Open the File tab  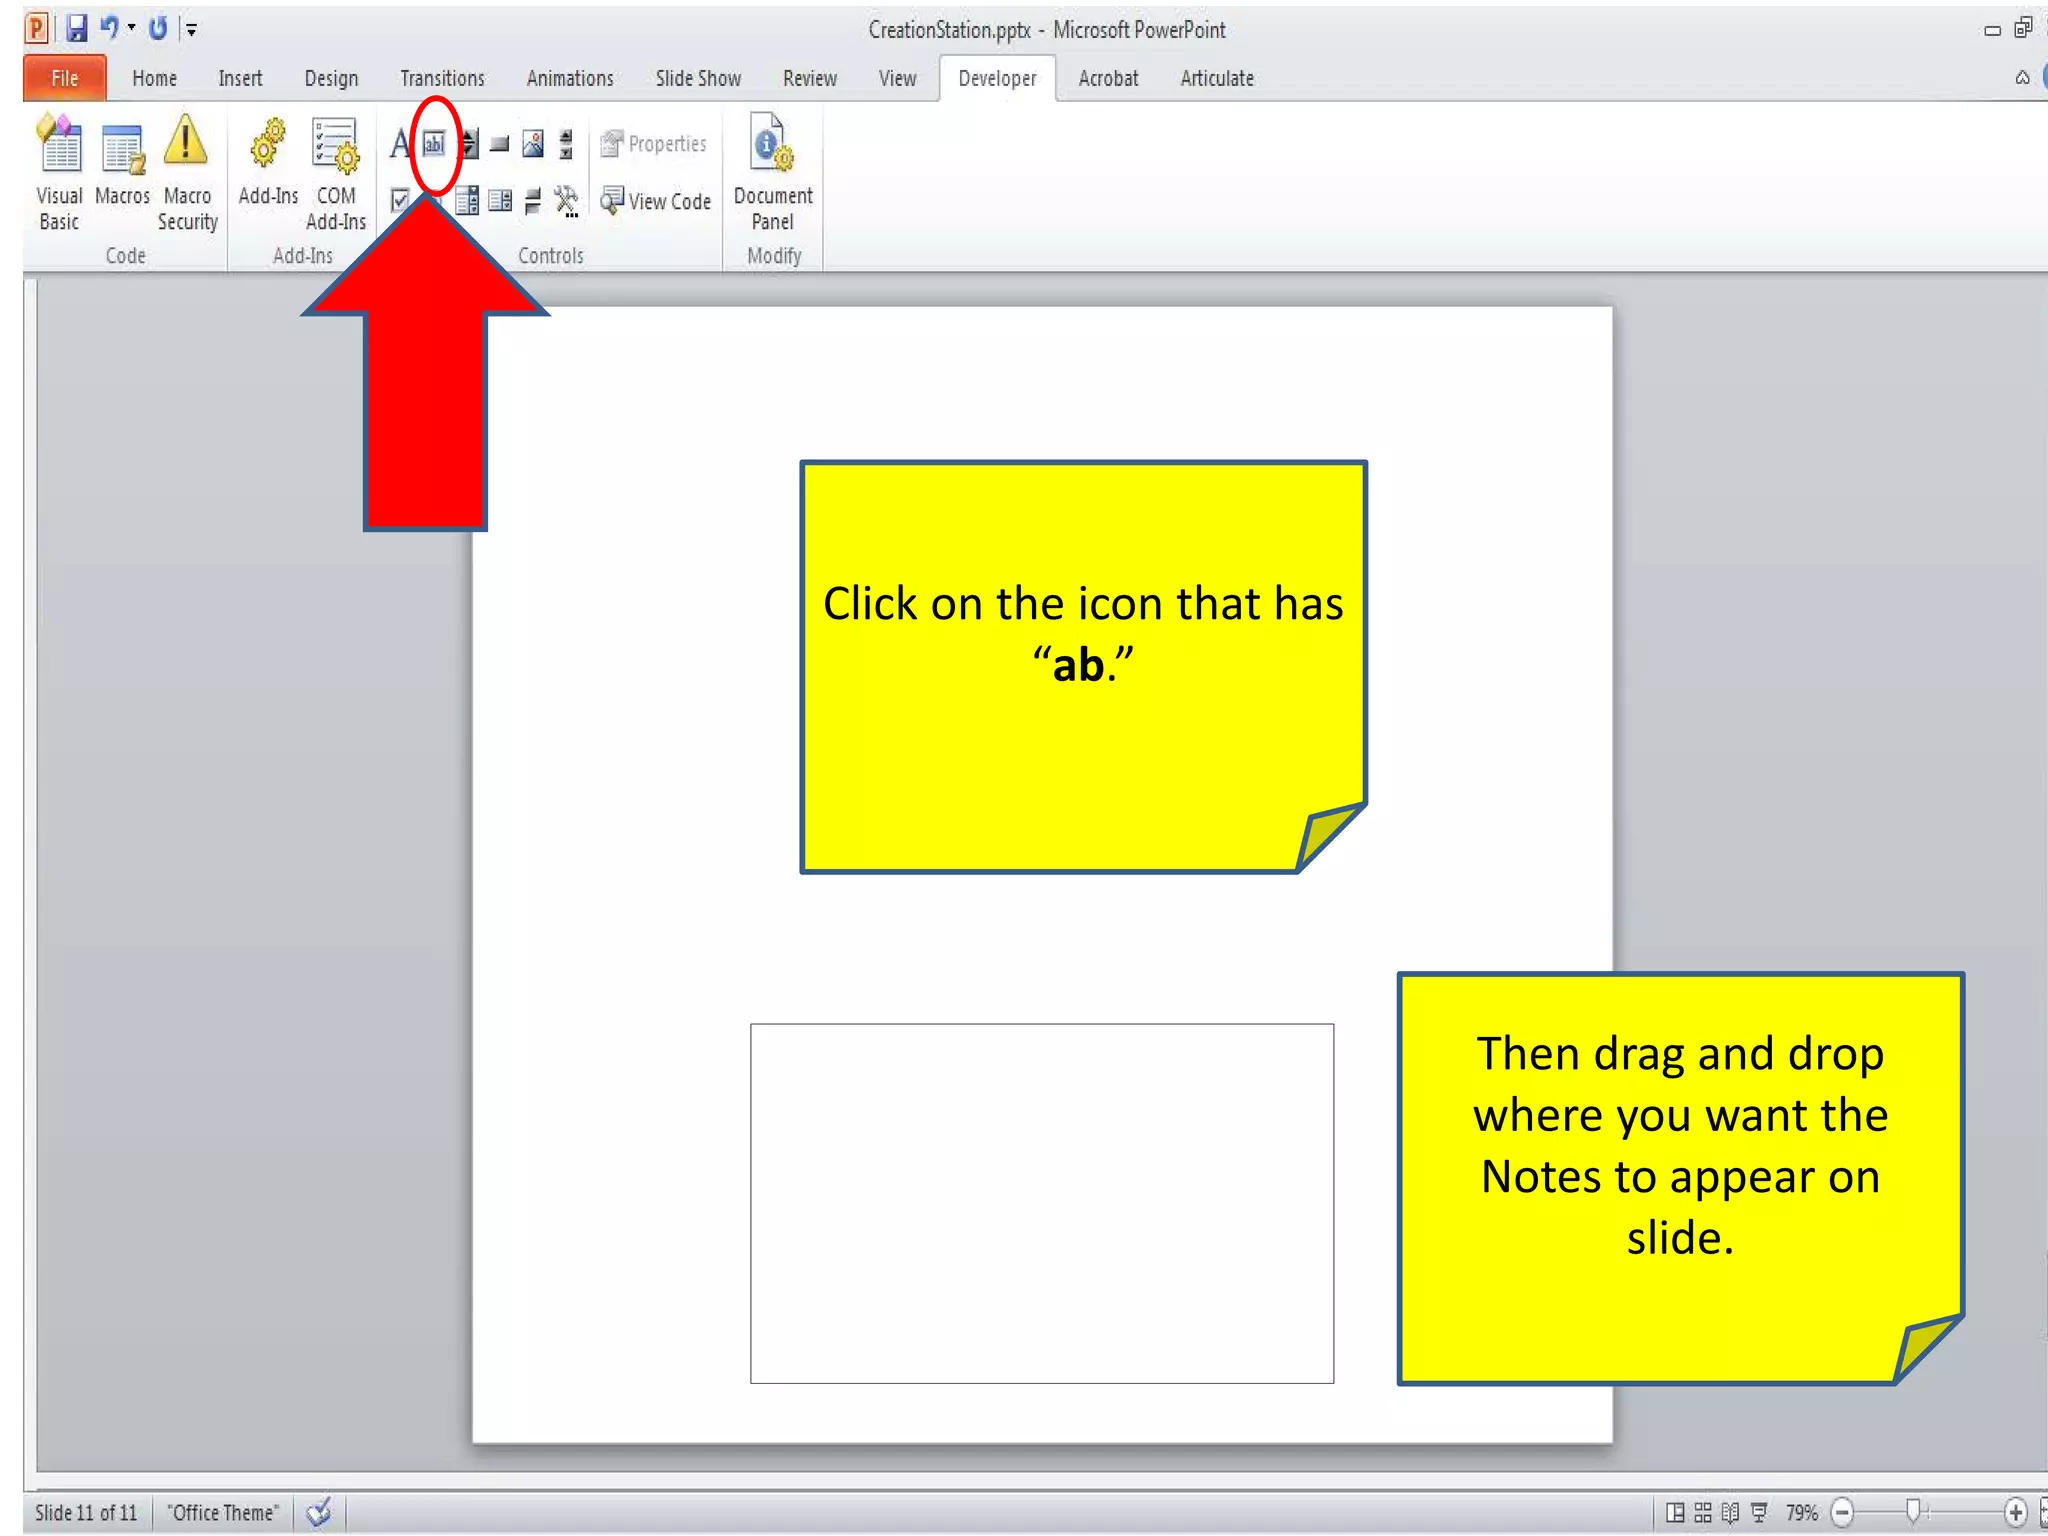[65, 78]
